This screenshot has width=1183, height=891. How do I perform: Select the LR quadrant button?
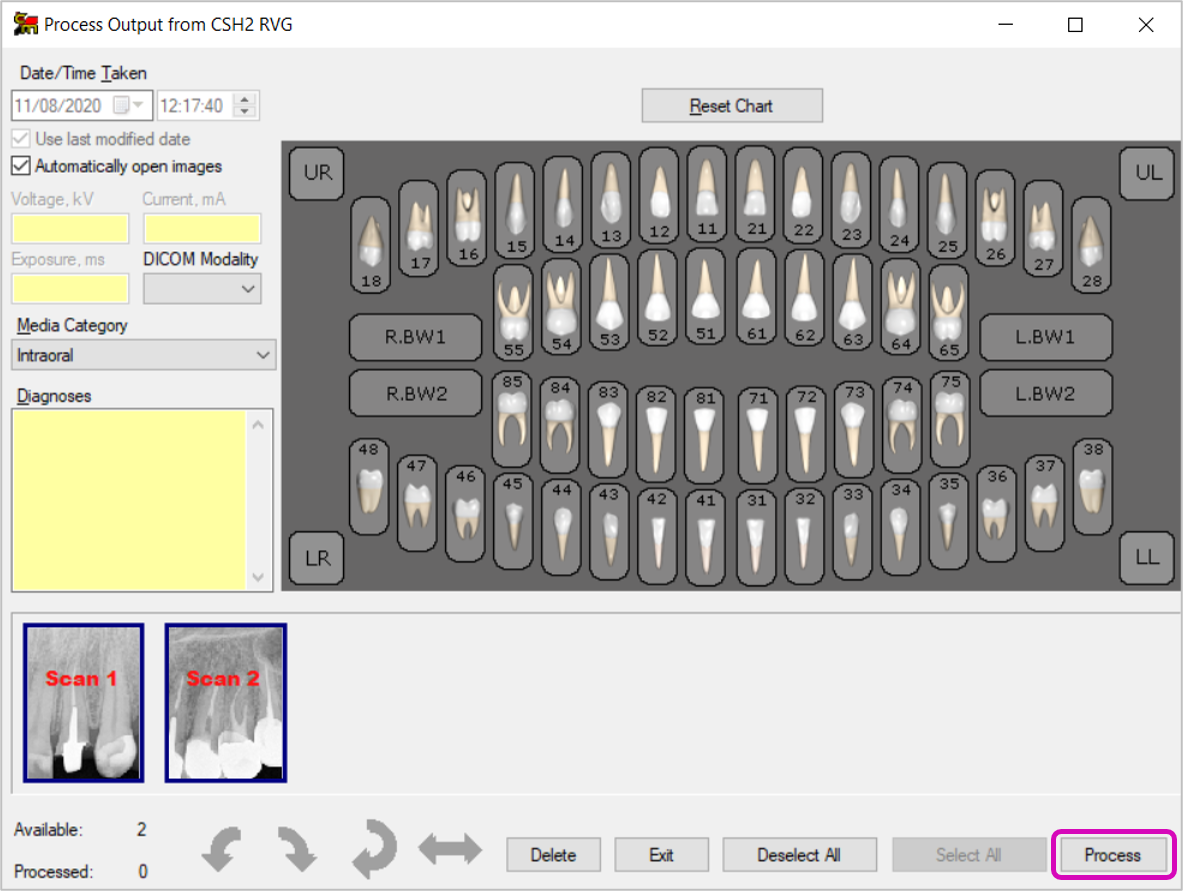coord(317,558)
